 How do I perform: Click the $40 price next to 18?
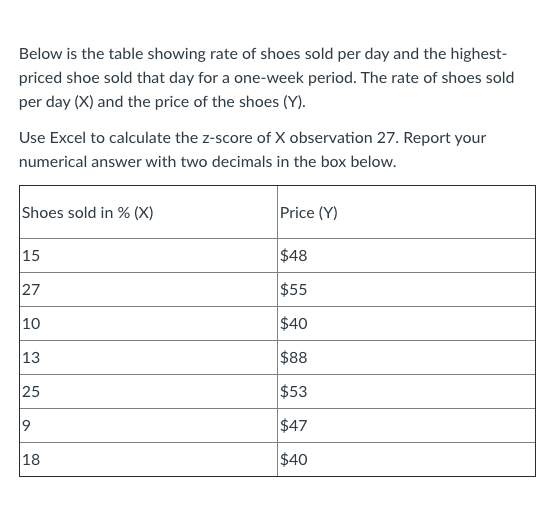pos(406,459)
